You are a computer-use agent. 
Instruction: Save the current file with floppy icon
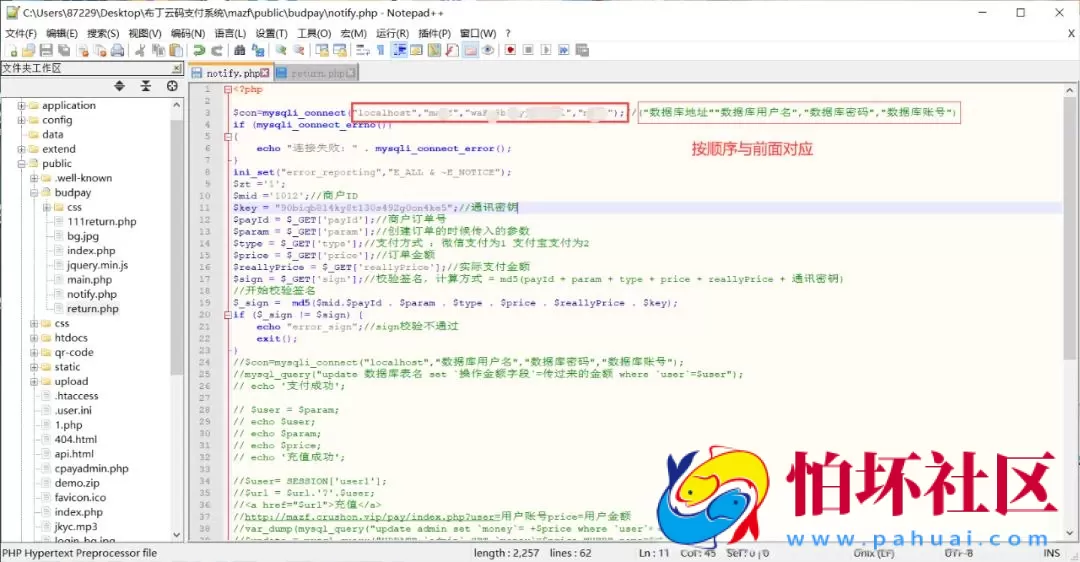coord(46,50)
